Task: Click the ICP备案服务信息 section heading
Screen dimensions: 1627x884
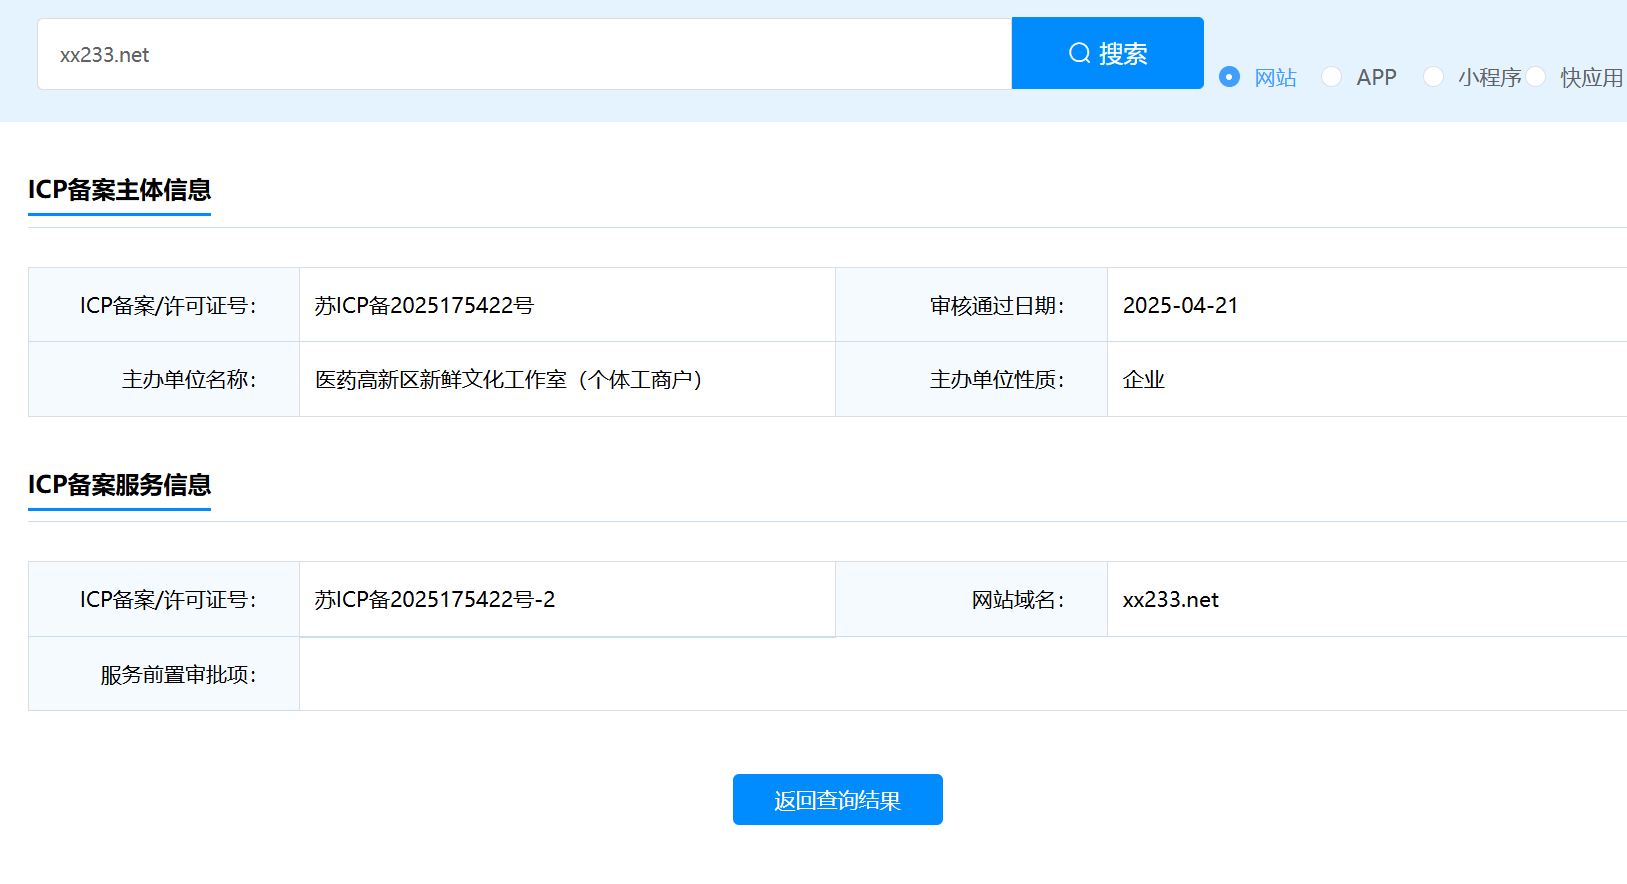Action: click(120, 485)
